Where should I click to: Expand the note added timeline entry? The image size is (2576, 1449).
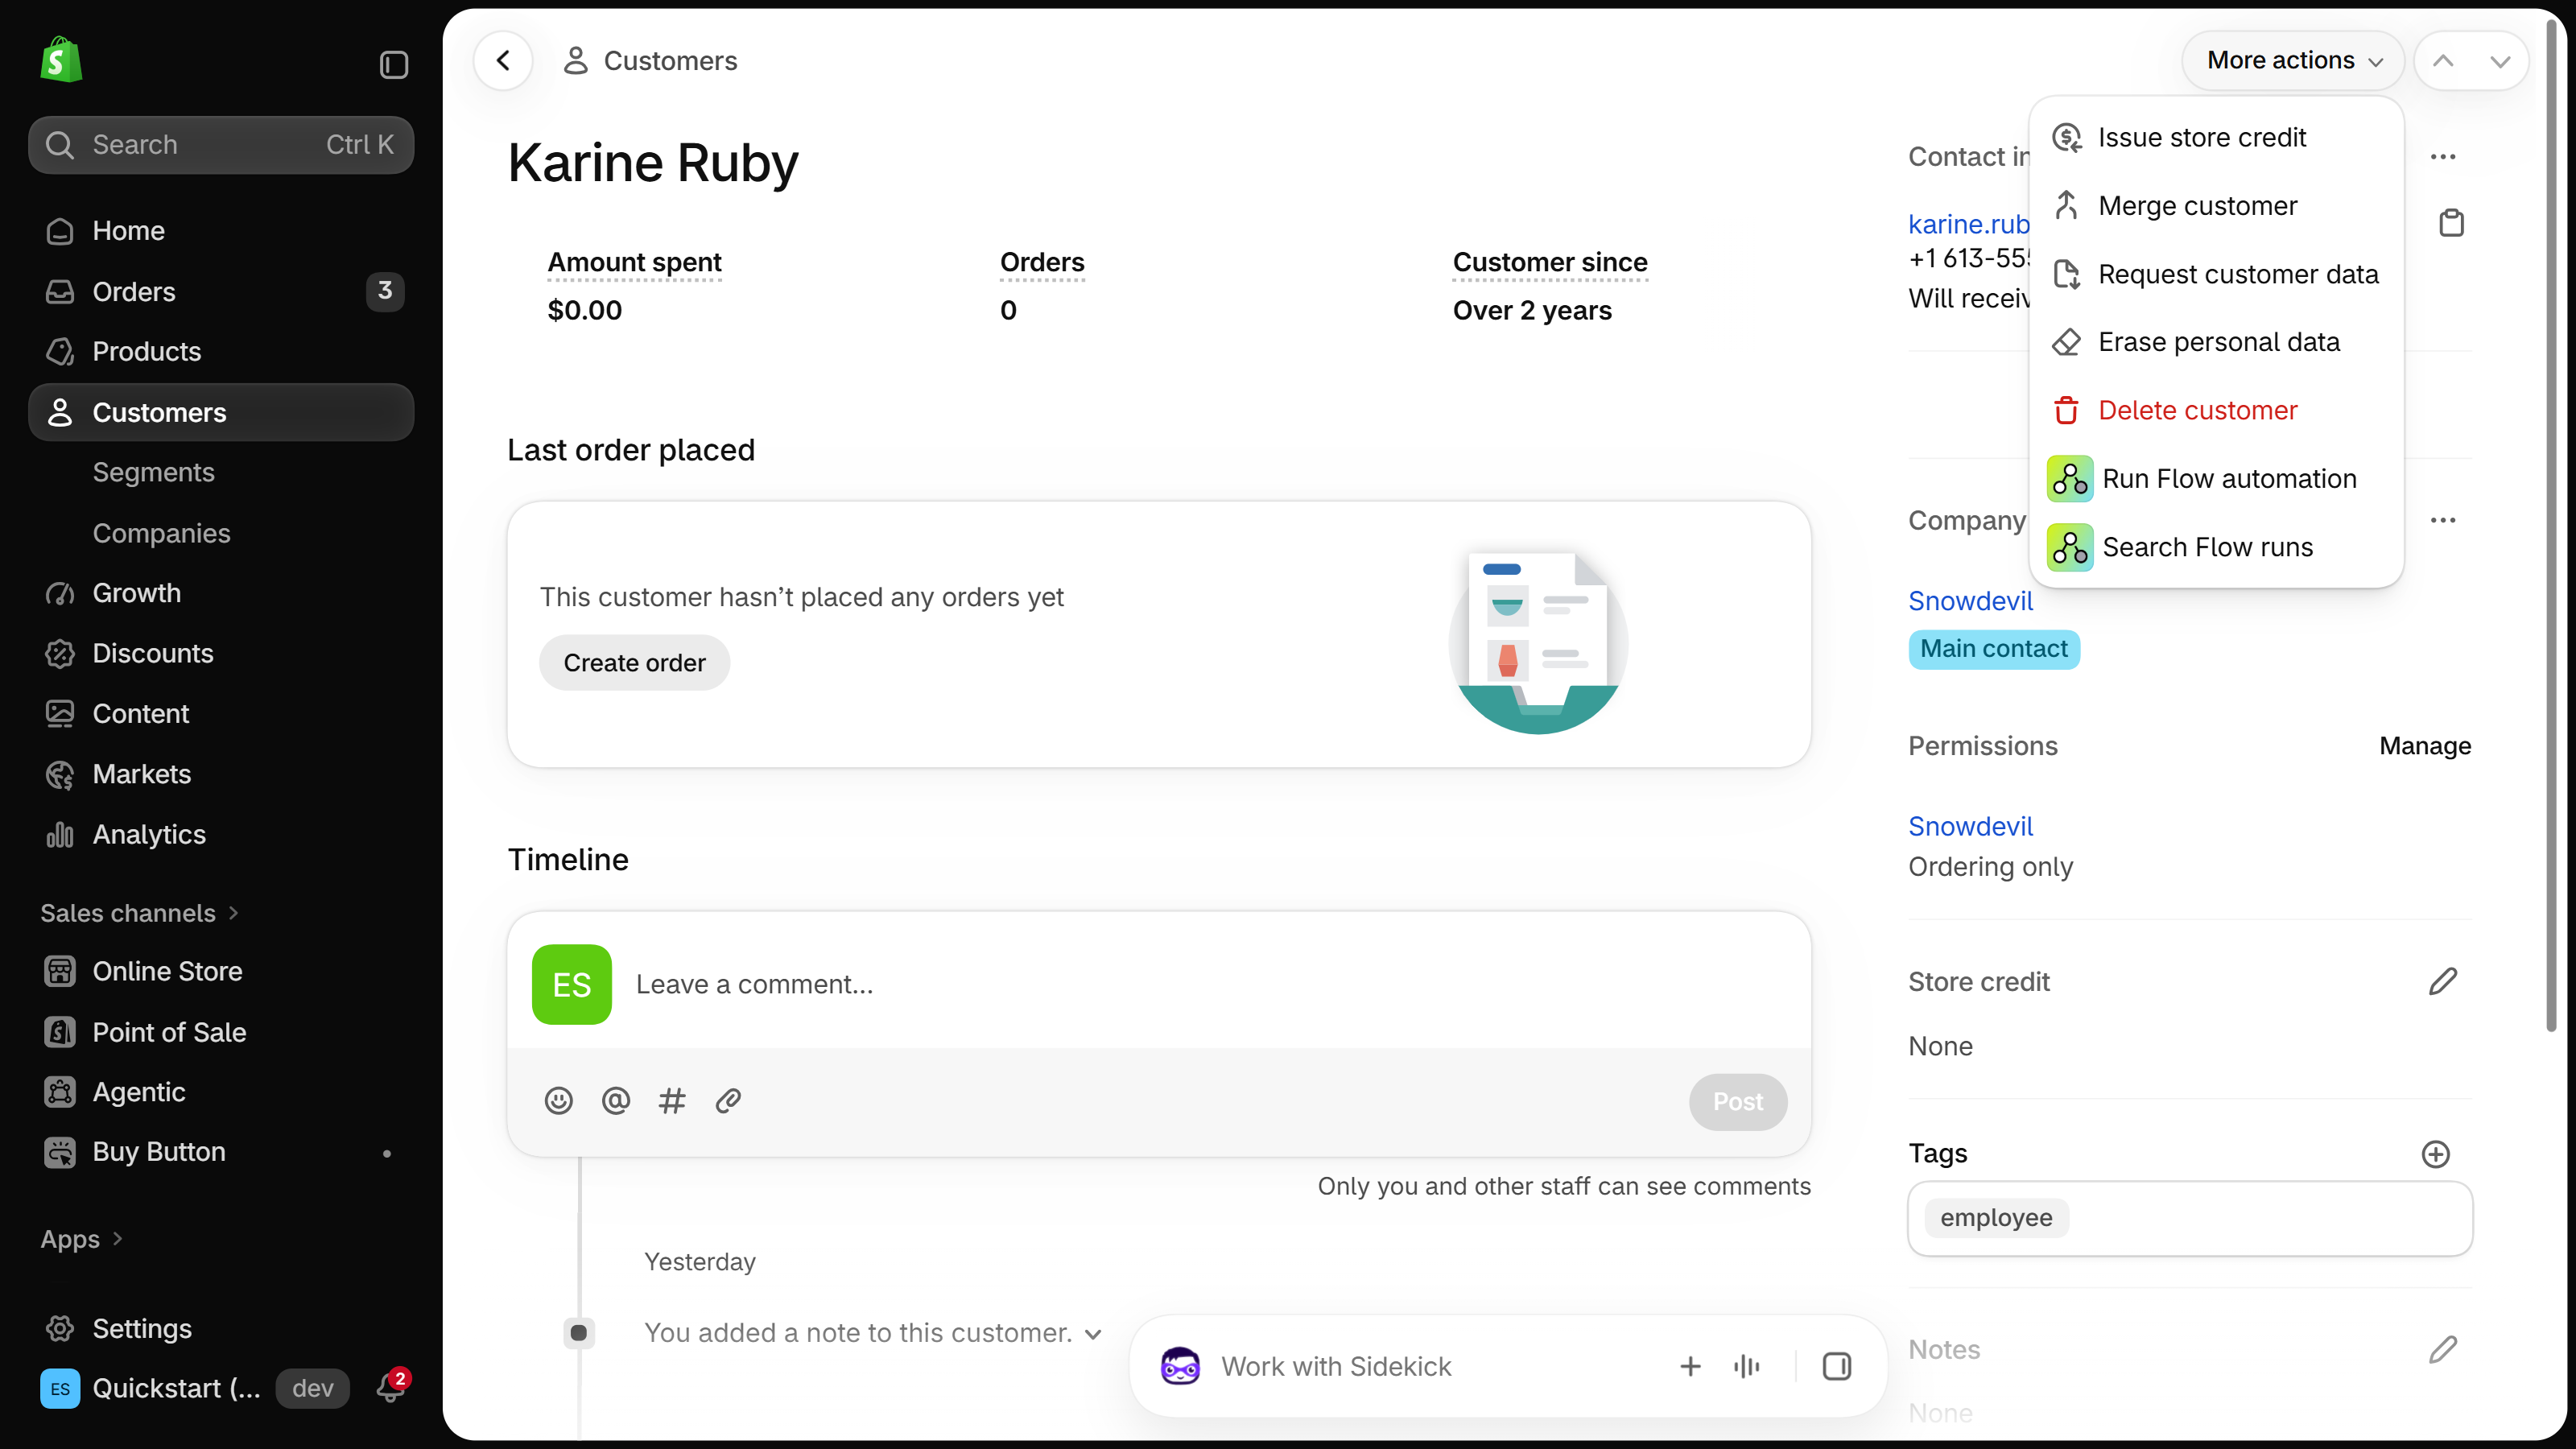click(873, 1333)
